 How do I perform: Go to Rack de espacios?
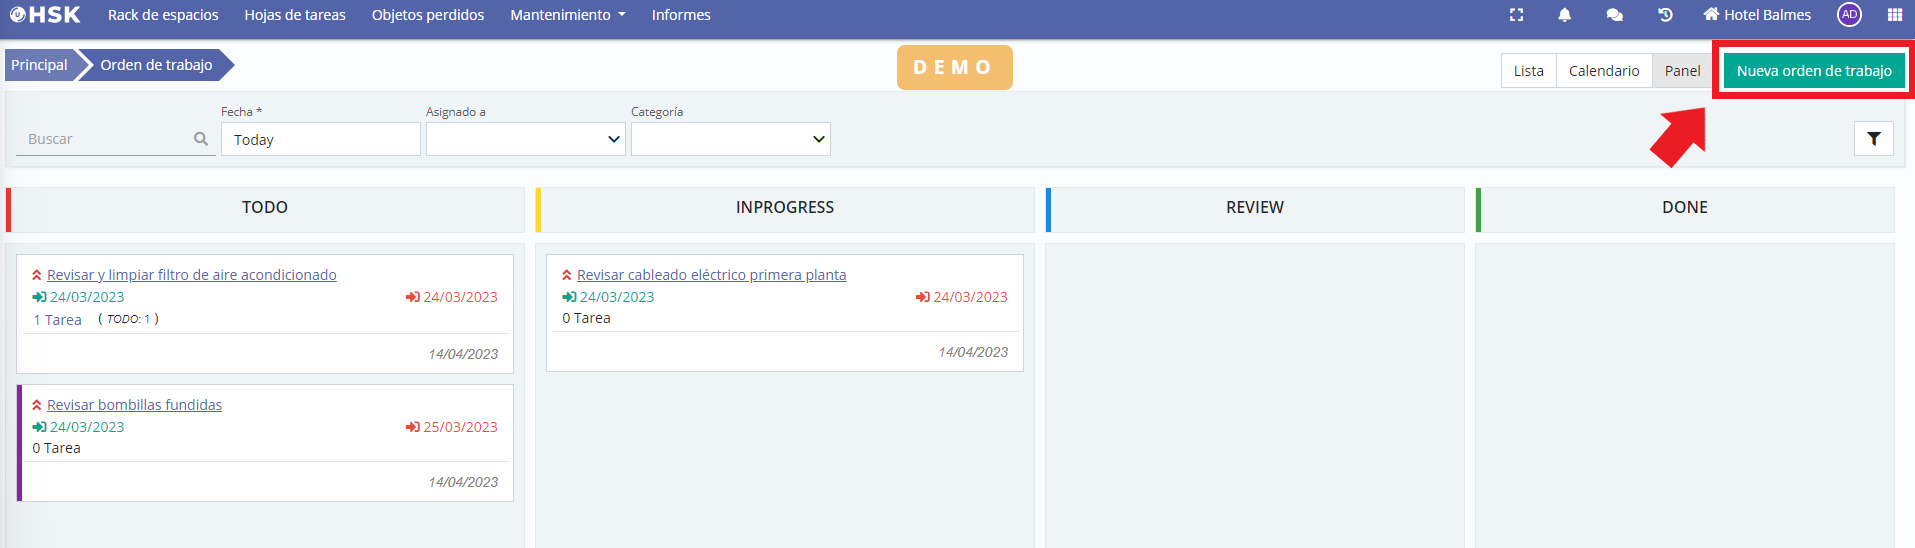[163, 15]
